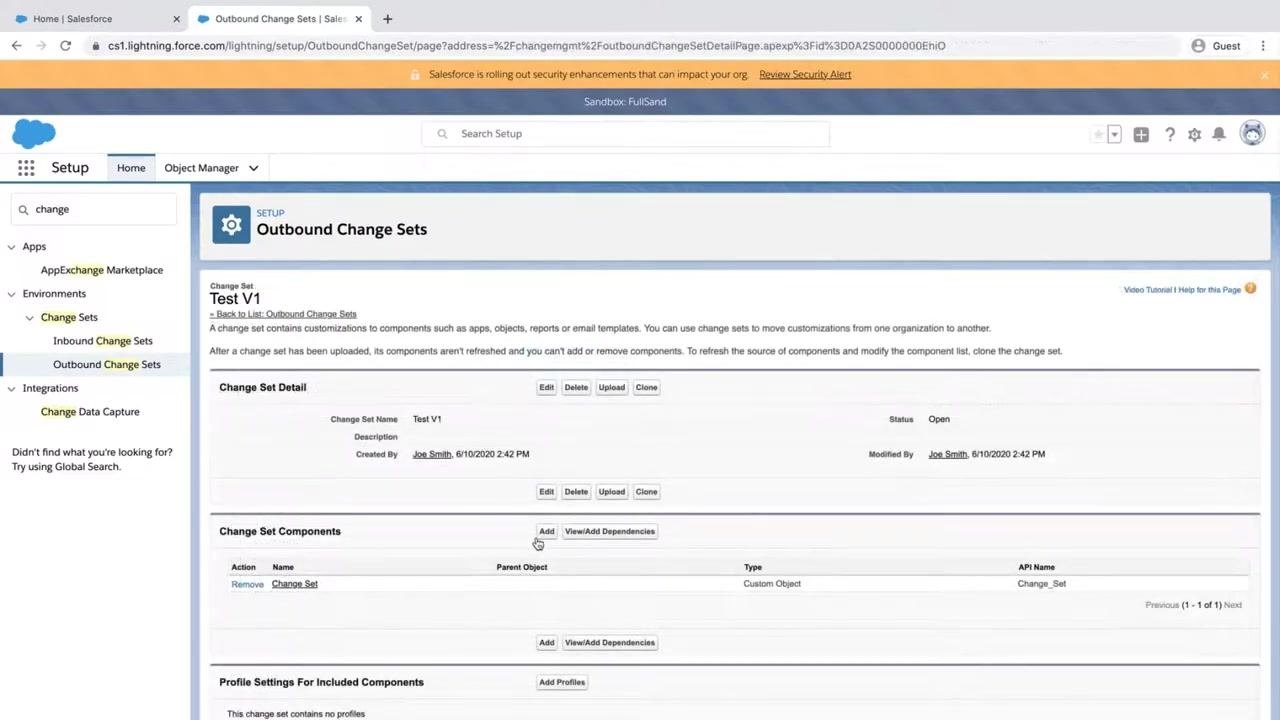This screenshot has width=1280, height=720.
Task: Click the lower Upload button below Created By
Action: 612,492
